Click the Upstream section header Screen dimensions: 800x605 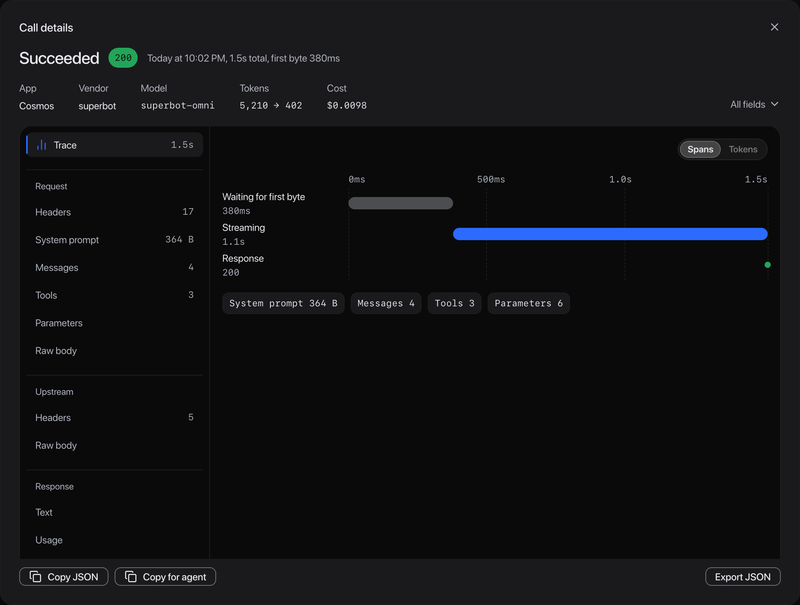[54, 392]
